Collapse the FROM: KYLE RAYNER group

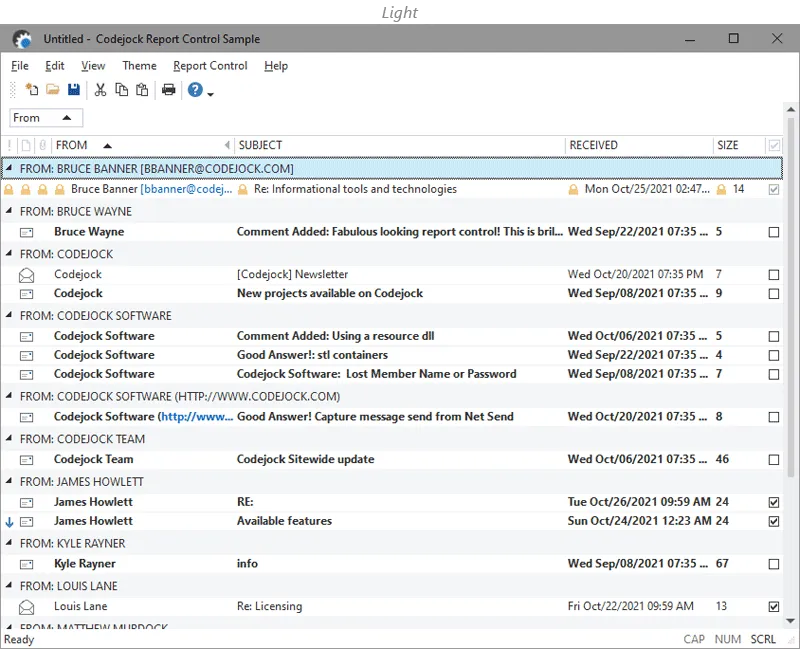(x=9, y=542)
